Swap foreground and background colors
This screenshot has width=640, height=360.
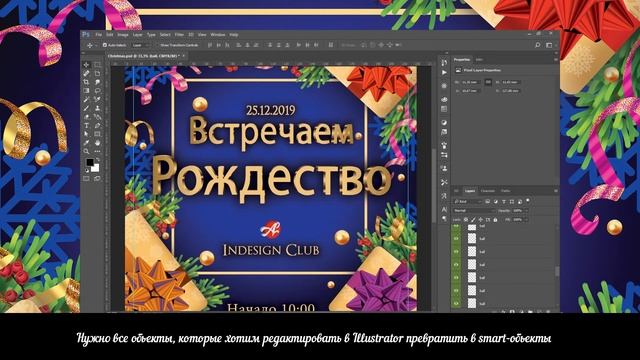(x=98, y=160)
